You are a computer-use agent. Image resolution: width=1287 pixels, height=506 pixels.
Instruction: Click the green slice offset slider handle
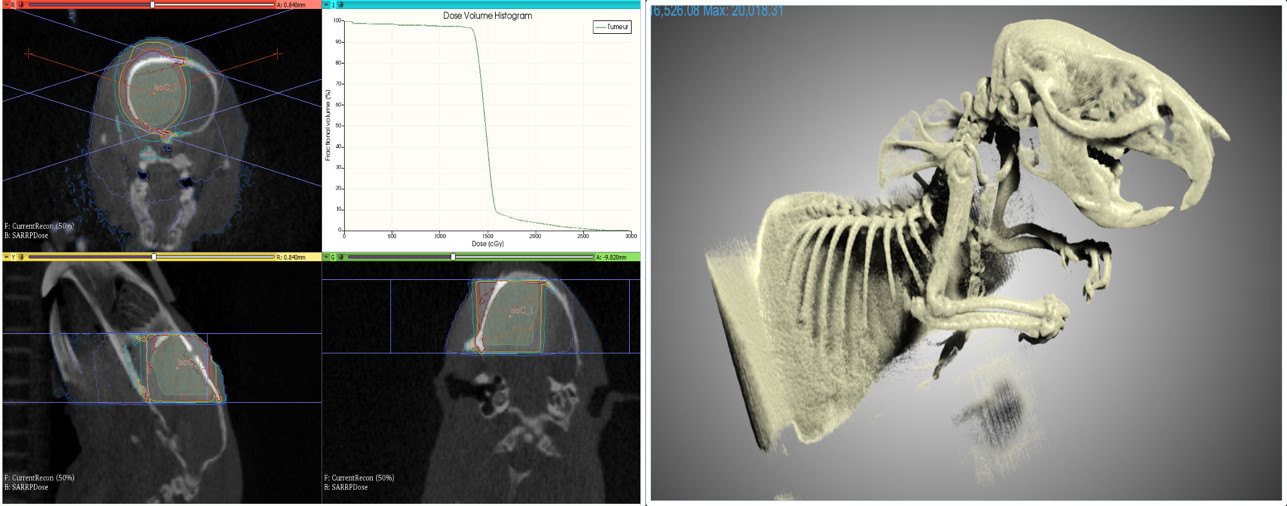pyautogui.click(x=454, y=257)
